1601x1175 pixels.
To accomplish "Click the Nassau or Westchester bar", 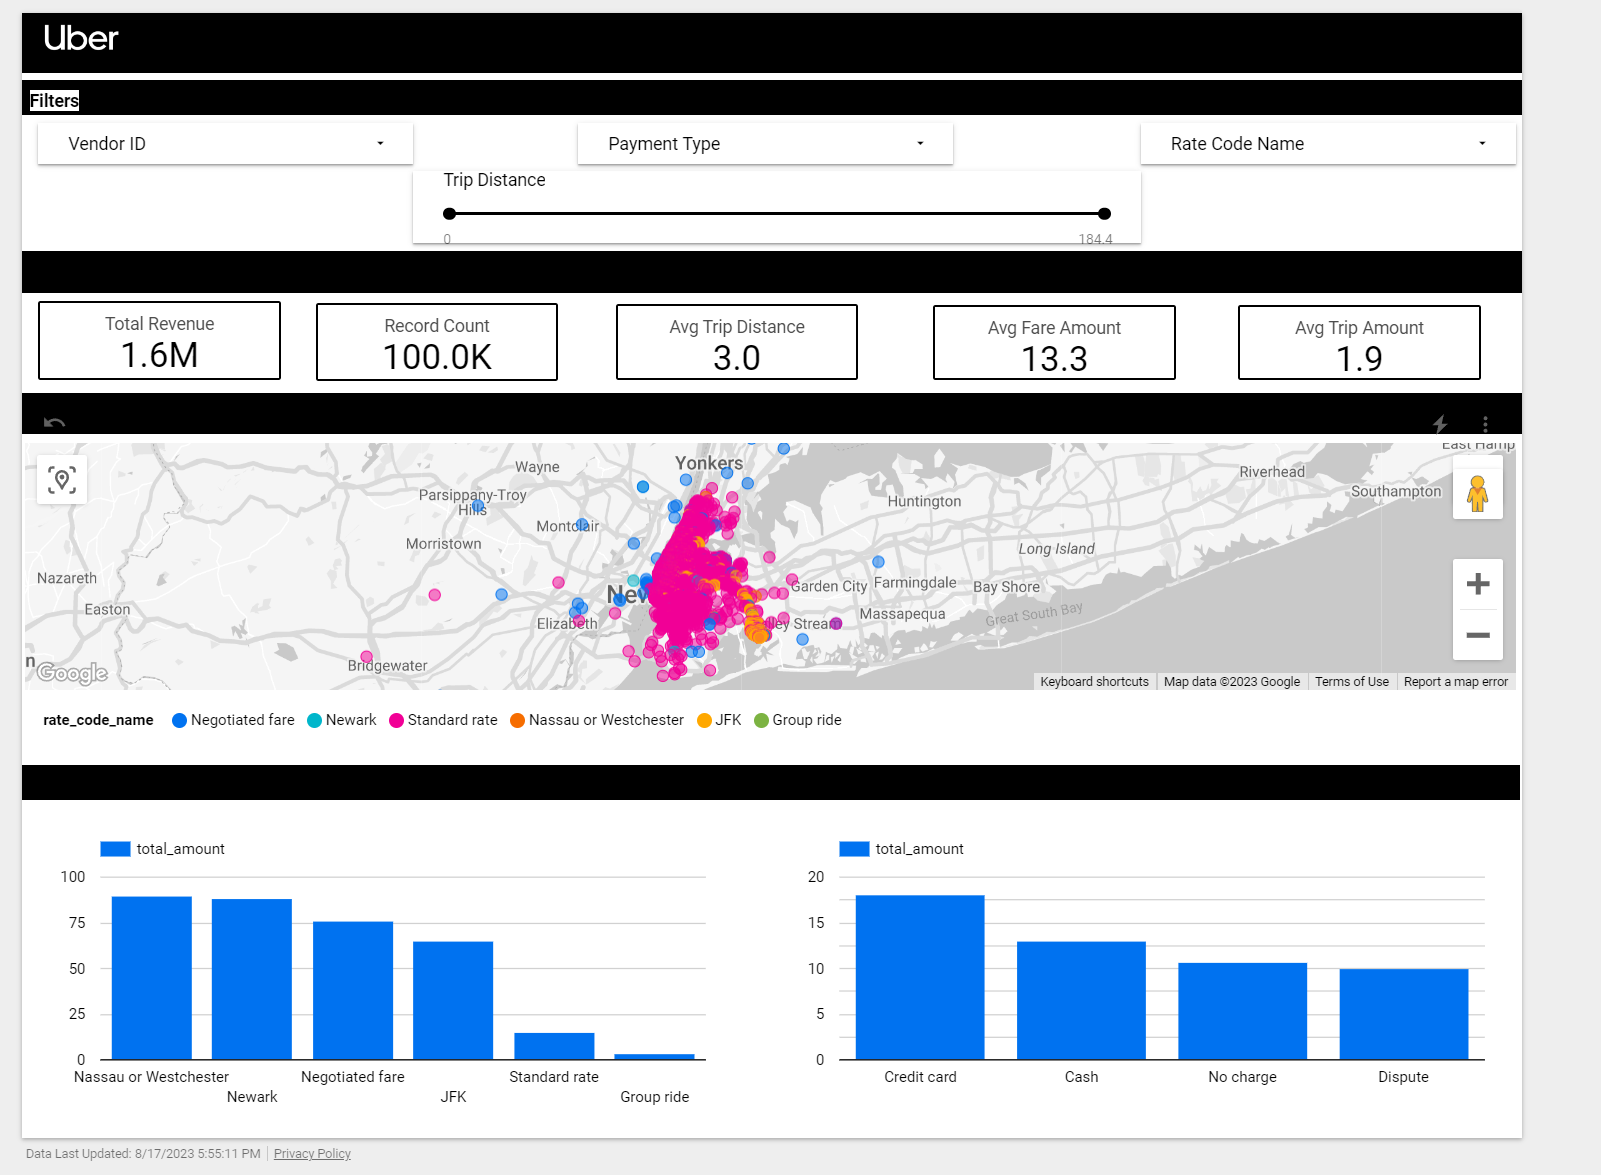I will coord(151,978).
